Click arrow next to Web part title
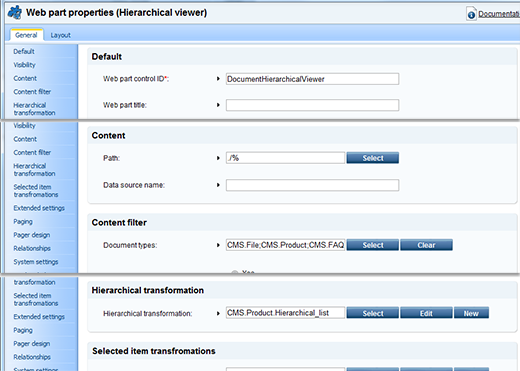 (218, 105)
